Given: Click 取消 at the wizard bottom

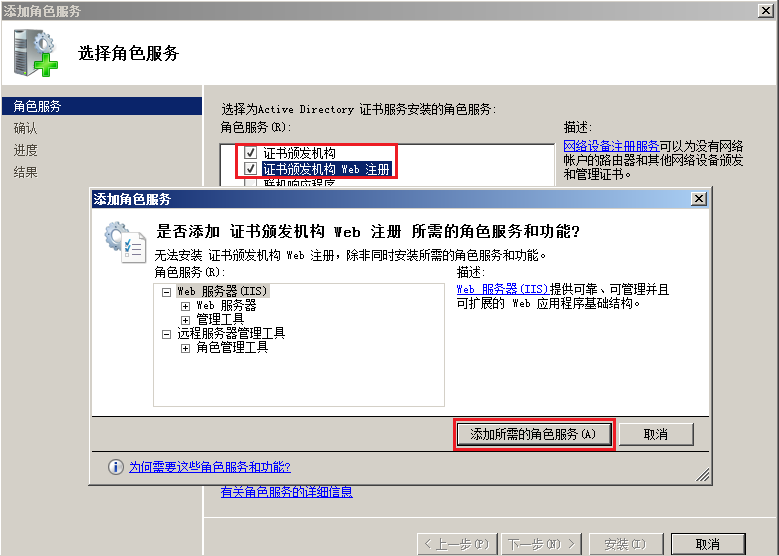Looking at the screenshot, I should (x=708, y=544).
